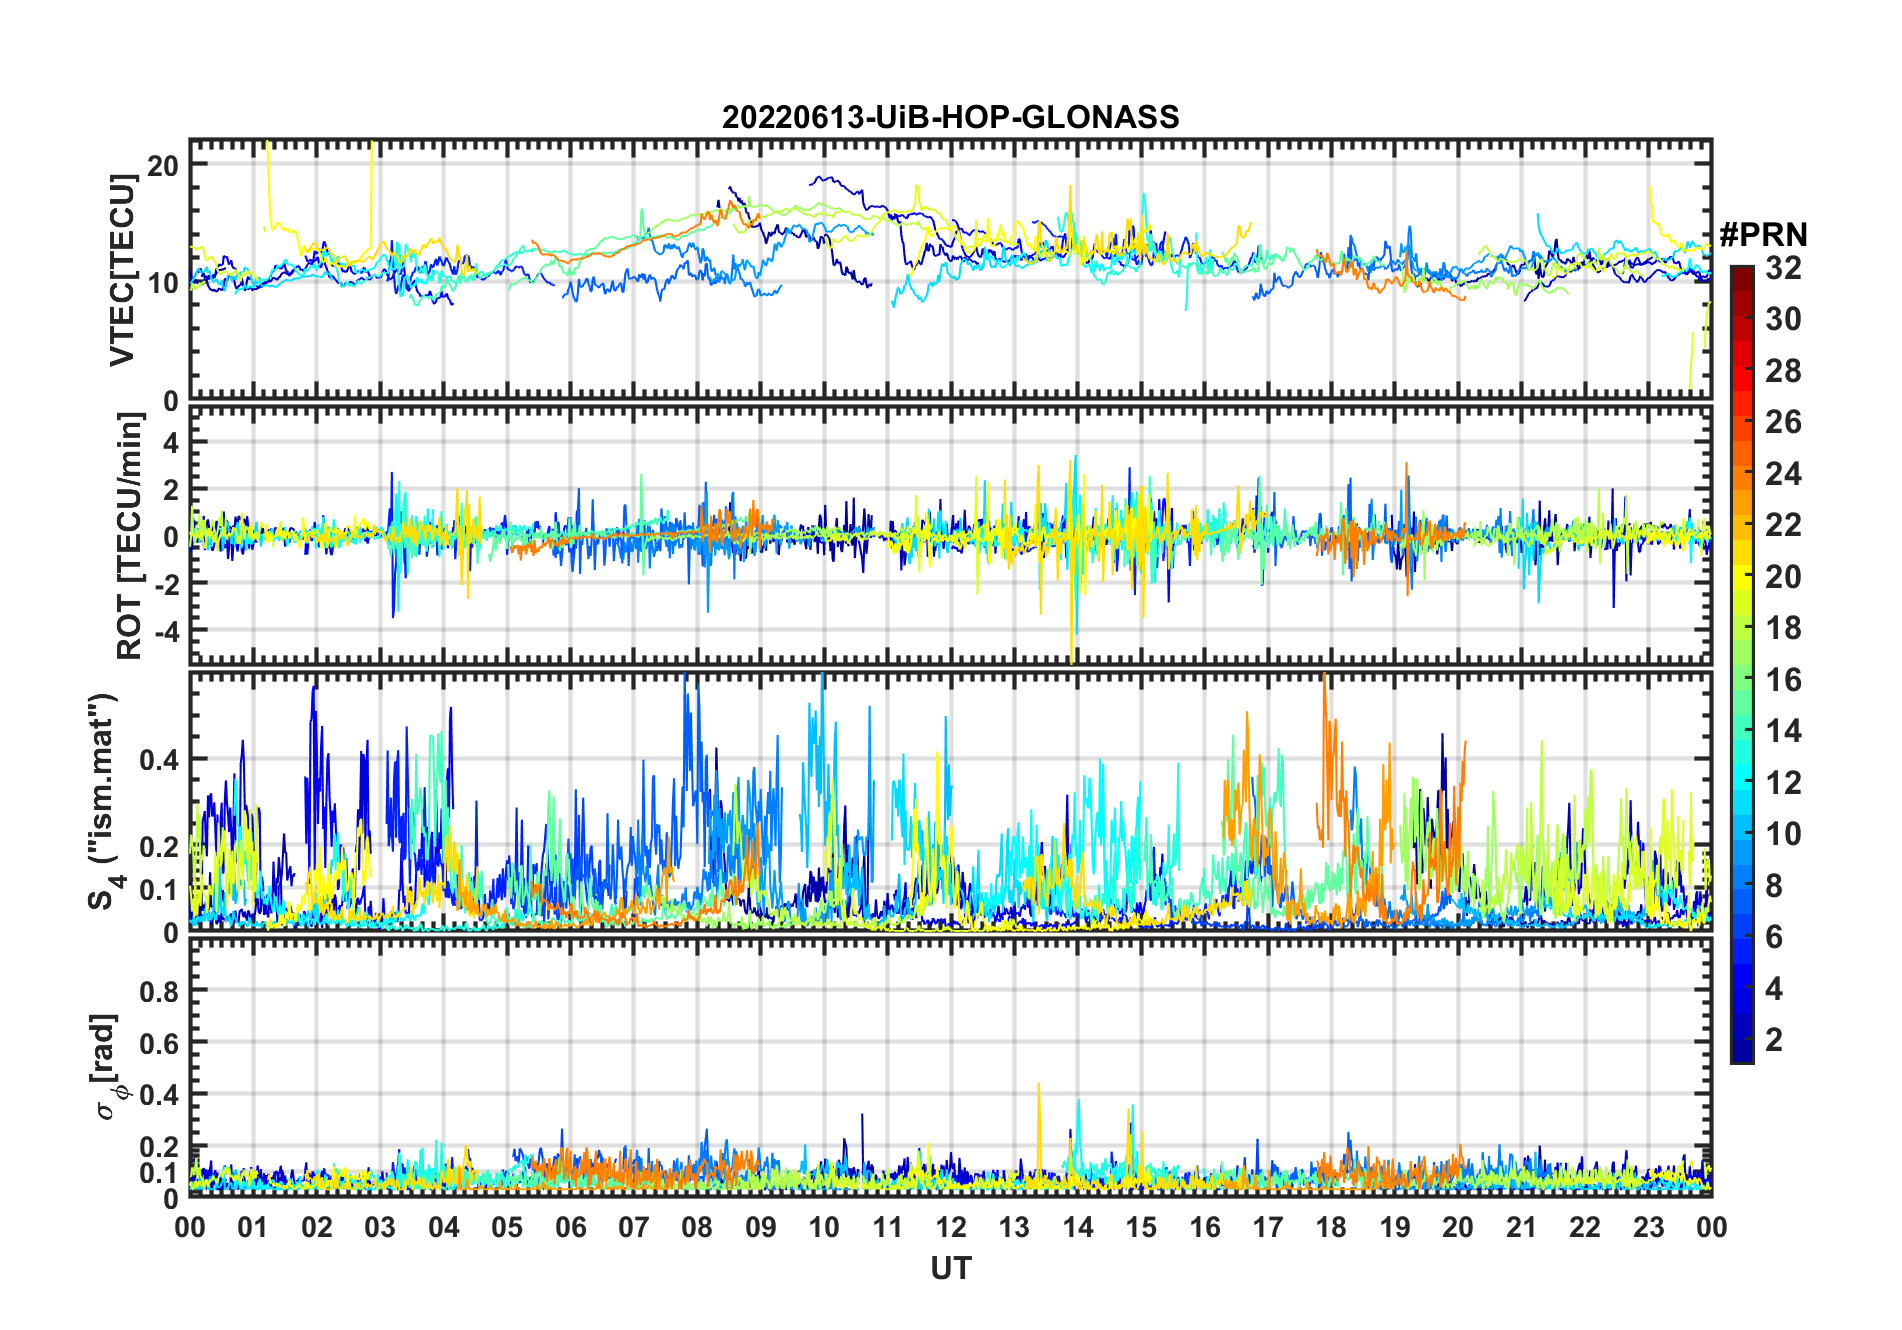Image resolution: width=1902 pixels, height=1330 pixels.
Task: Click the 01 hour tick on UT axis
Action: tap(253, 1227)
